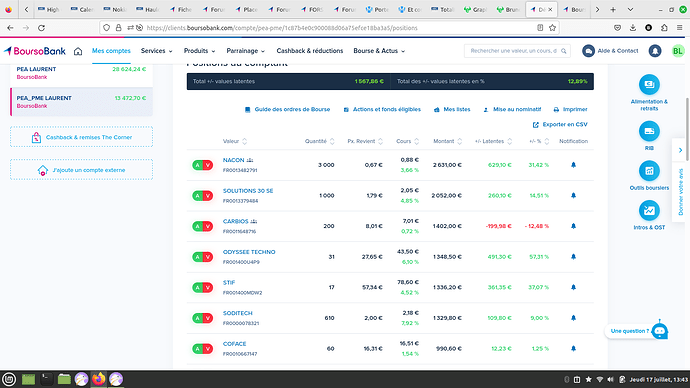Toggle reader view icon in address bar
The width and height of the screenshot is (690, 388).
(x=540, y=28)
